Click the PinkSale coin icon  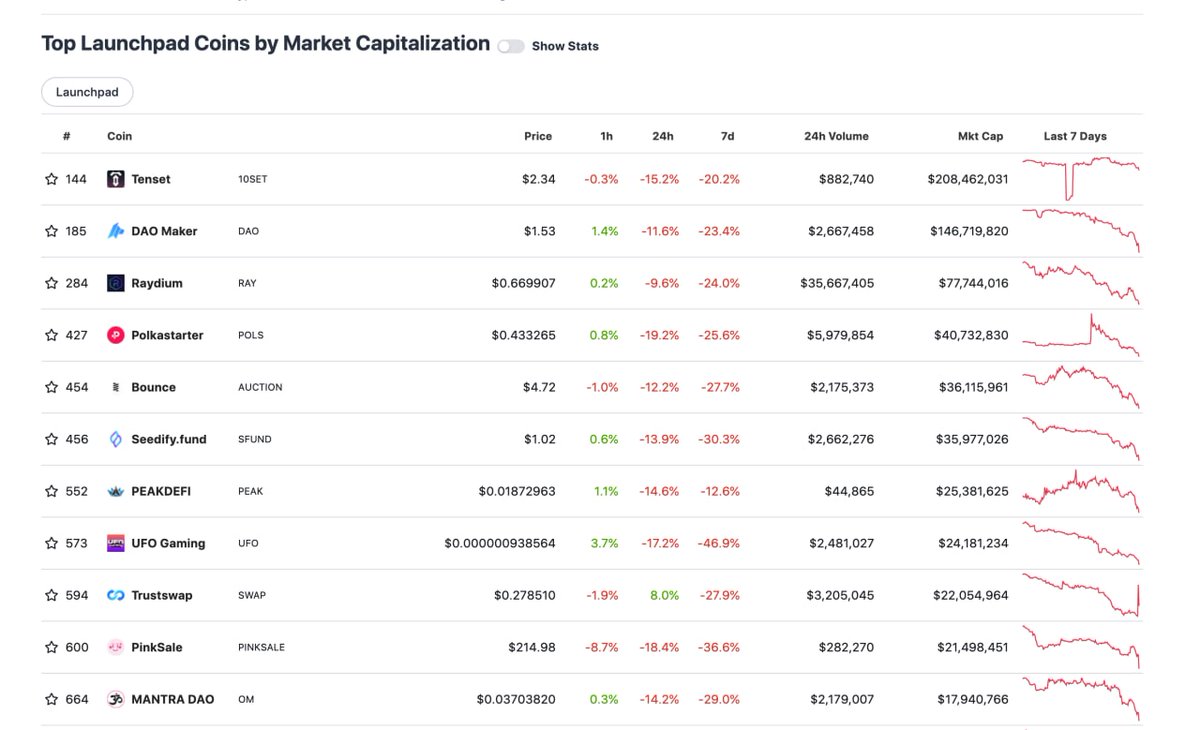click(116, 647)
